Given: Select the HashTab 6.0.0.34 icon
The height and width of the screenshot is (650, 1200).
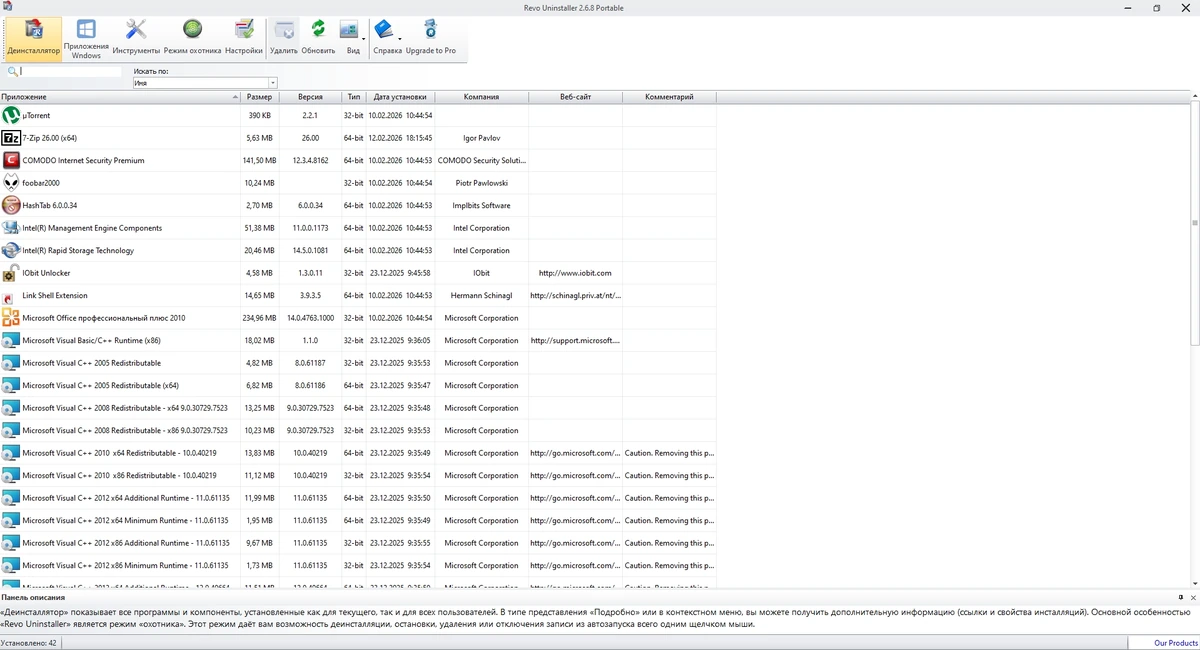Looking at the screenshot, I should tap(11, 205).
